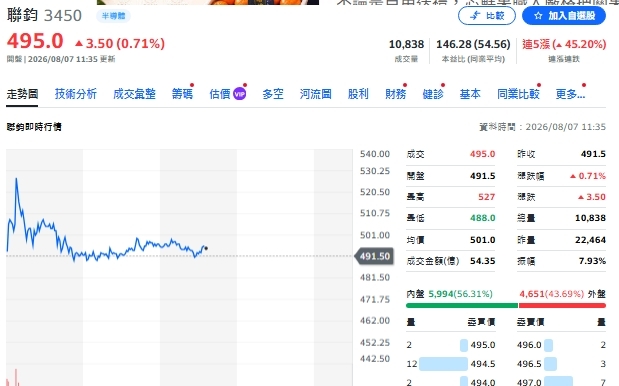Open the 半導體 industry tag

113,16
